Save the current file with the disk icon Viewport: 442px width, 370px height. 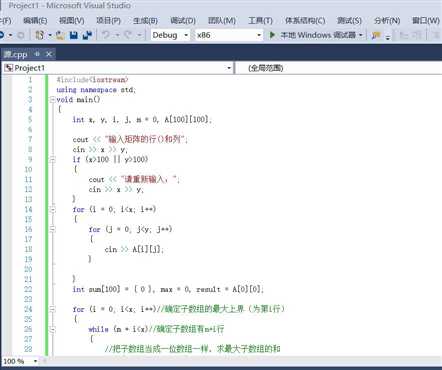click(x=74, y=35)
